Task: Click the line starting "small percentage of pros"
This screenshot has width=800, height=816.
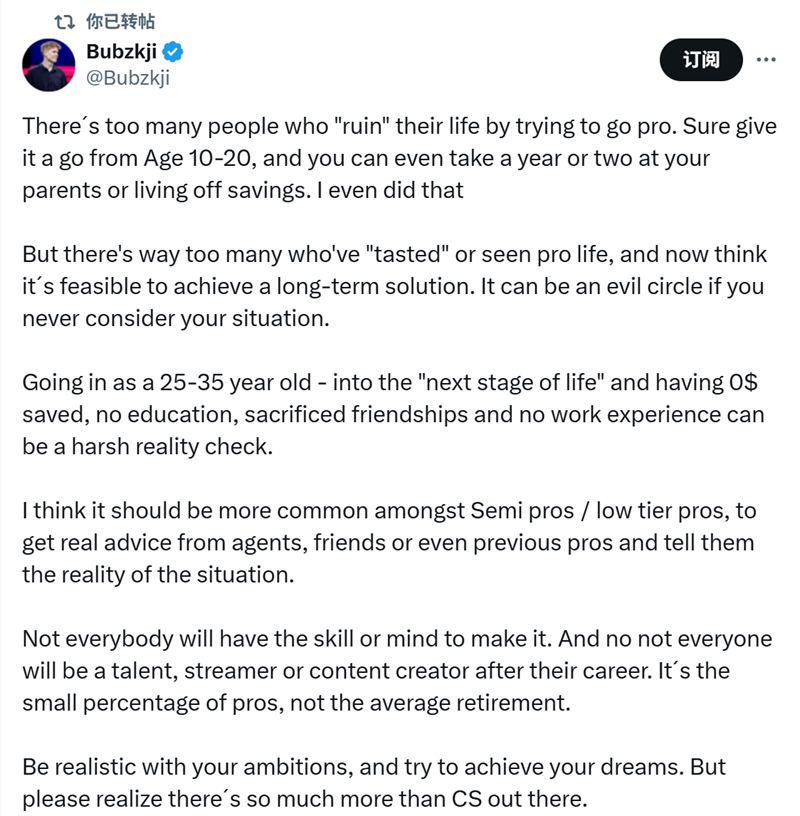Action: point(296,703)
